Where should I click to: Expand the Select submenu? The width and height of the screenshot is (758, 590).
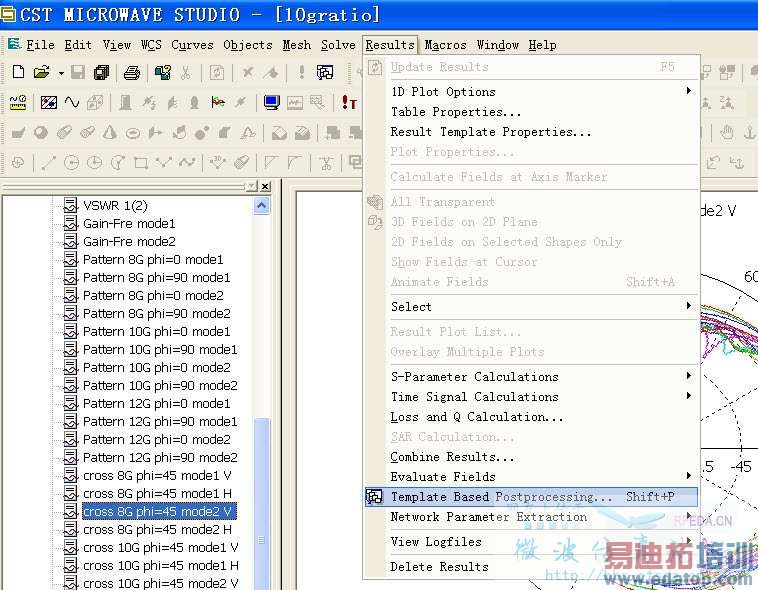click(531, 307)
